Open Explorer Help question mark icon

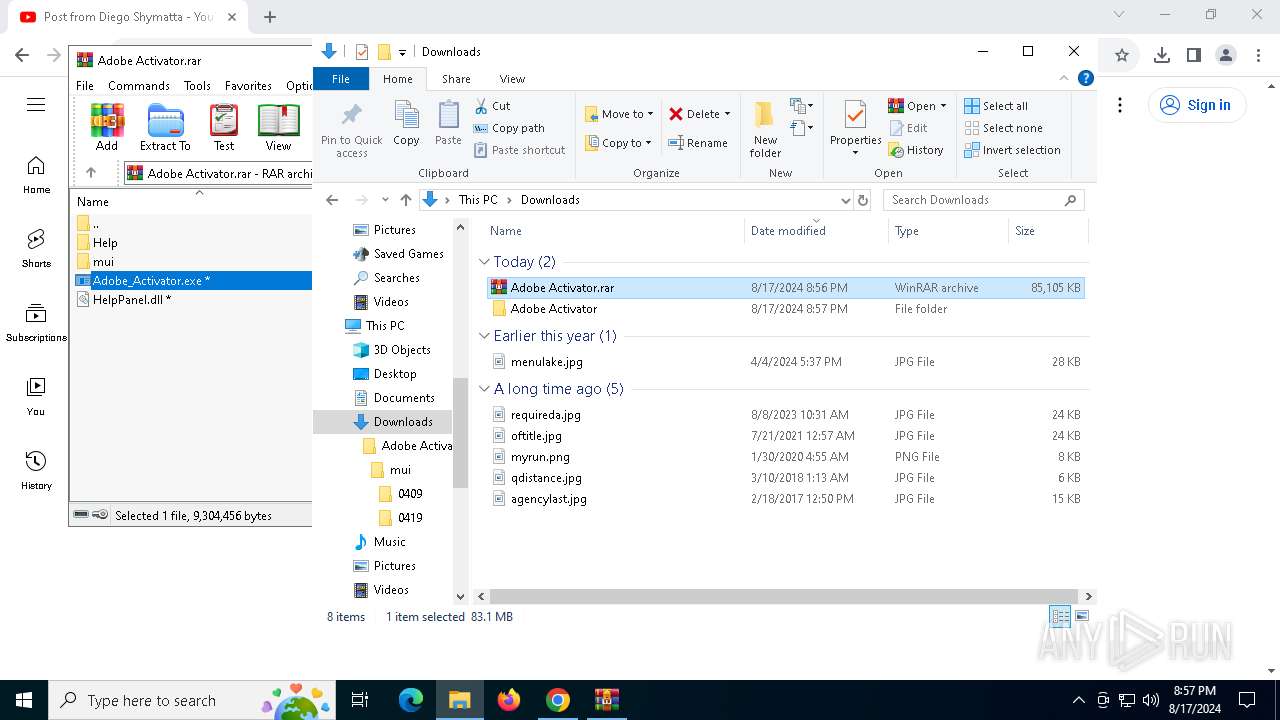click(x=1085, y=78)
